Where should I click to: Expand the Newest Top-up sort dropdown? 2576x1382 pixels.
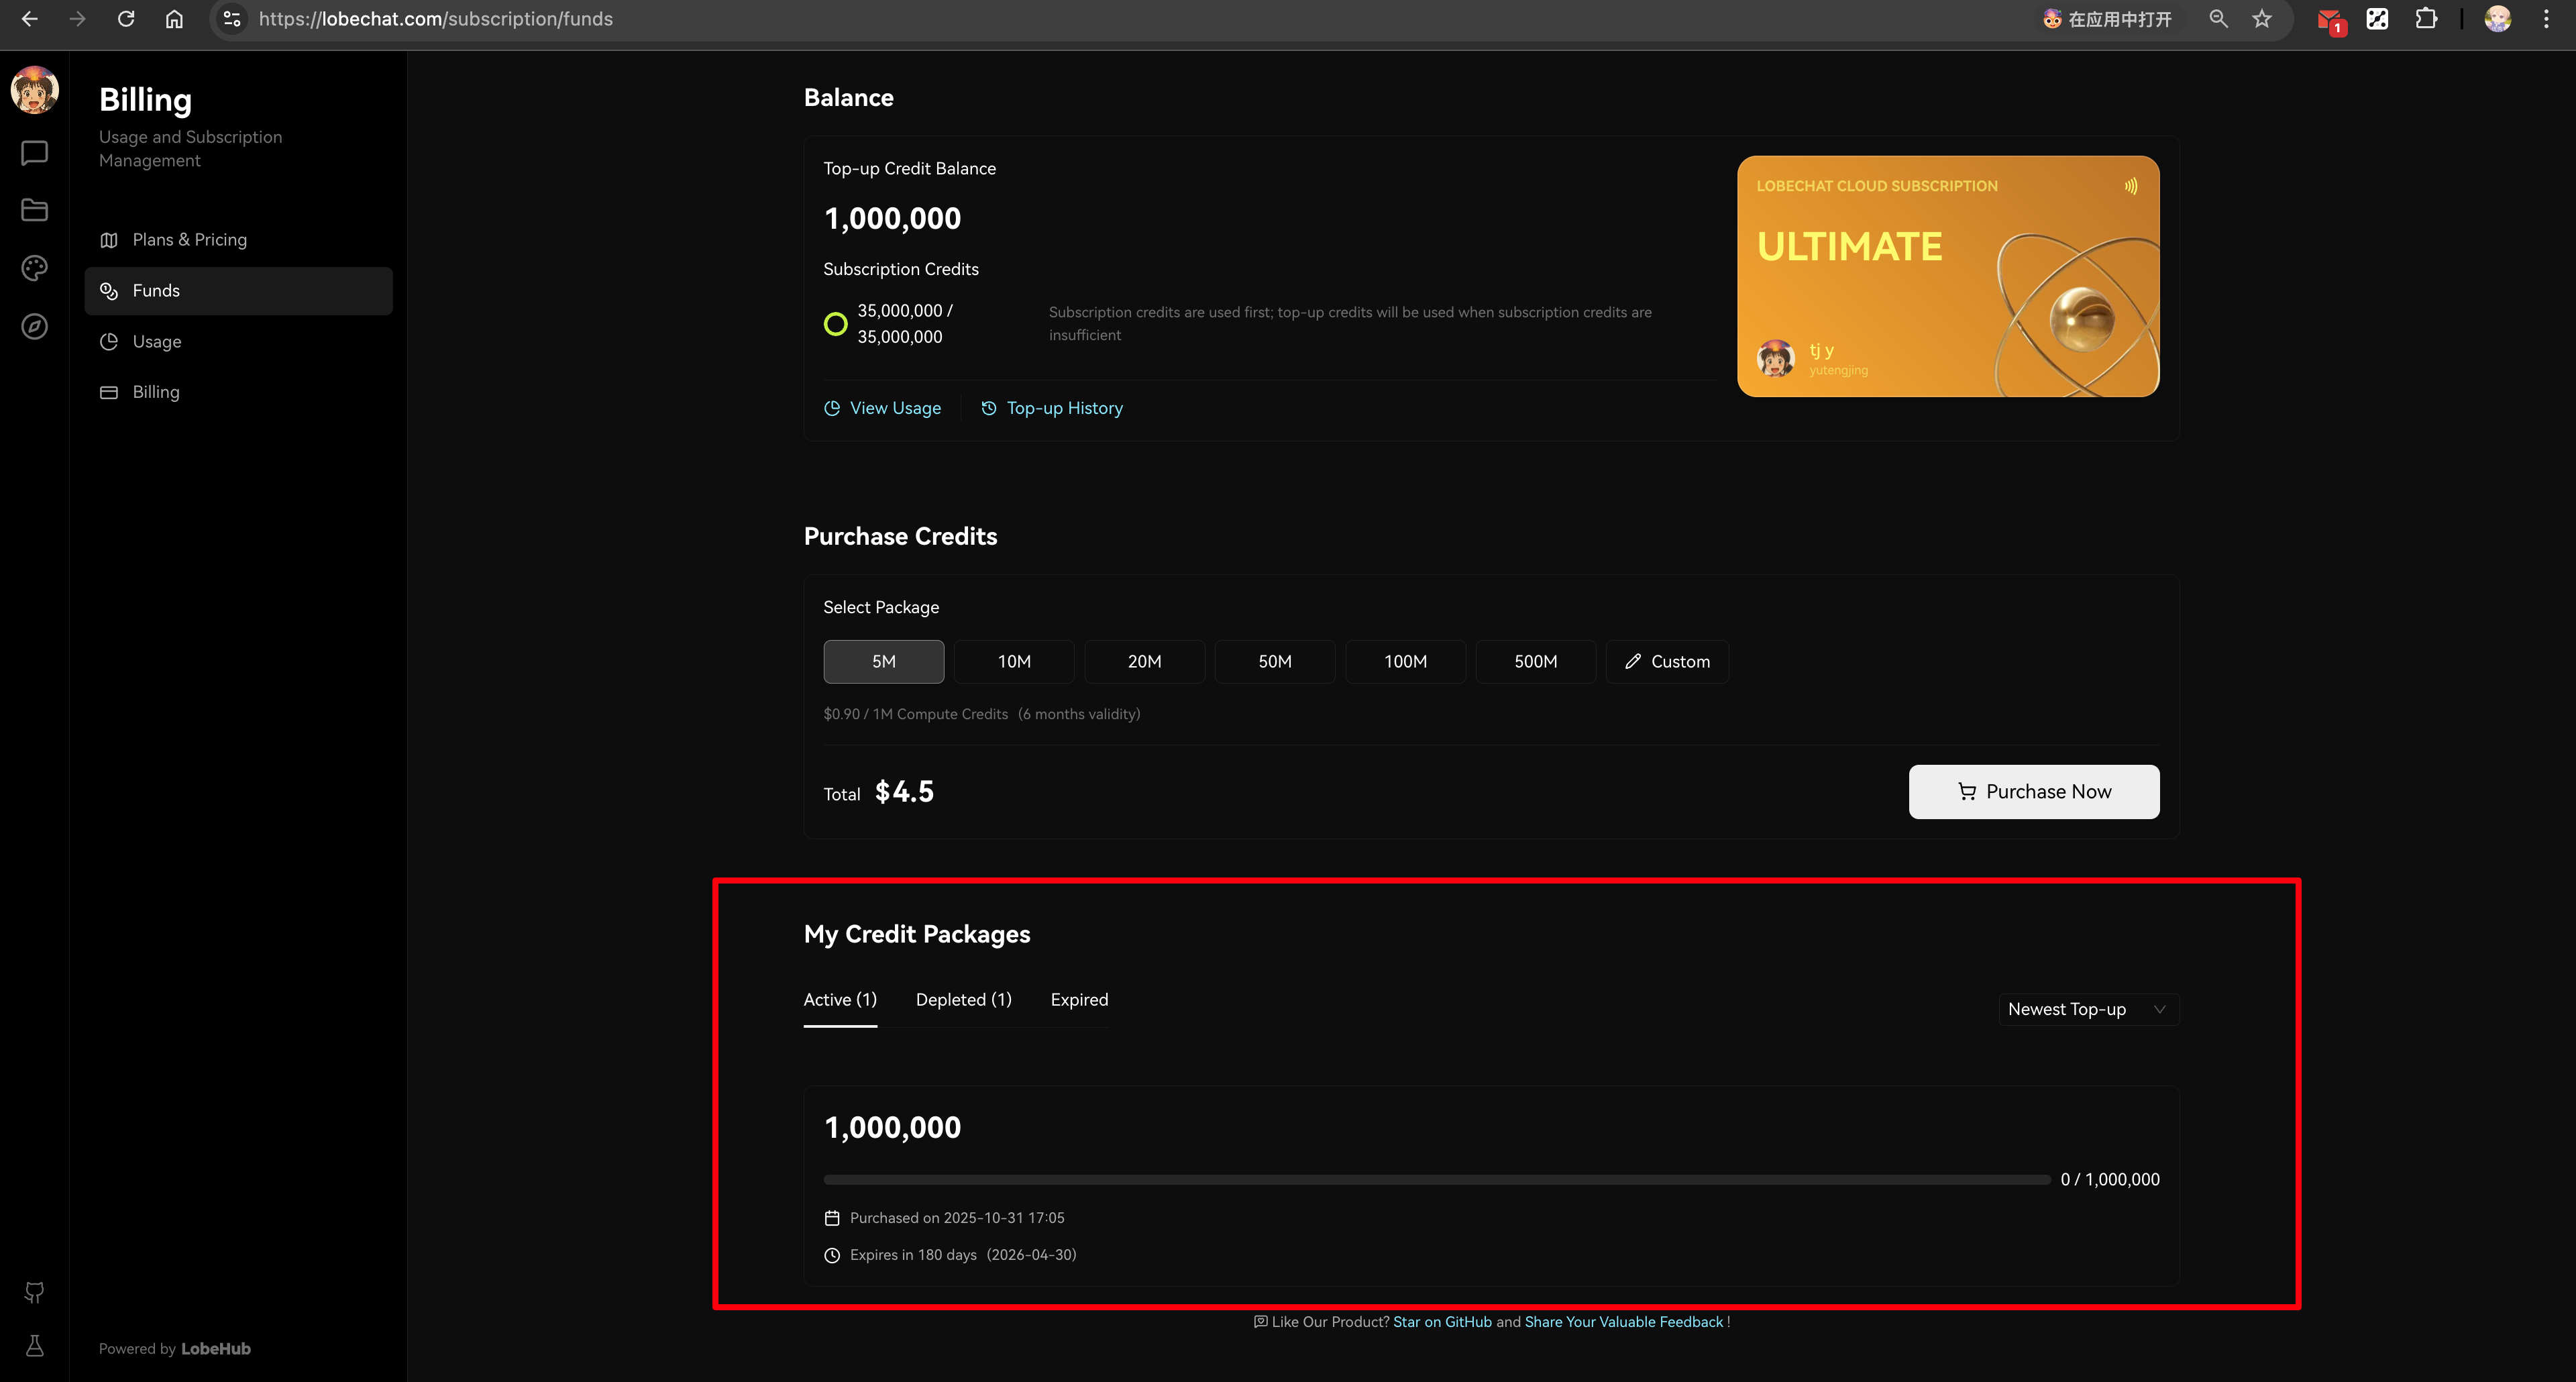pyautogui.click(x=2087, y=1009)
